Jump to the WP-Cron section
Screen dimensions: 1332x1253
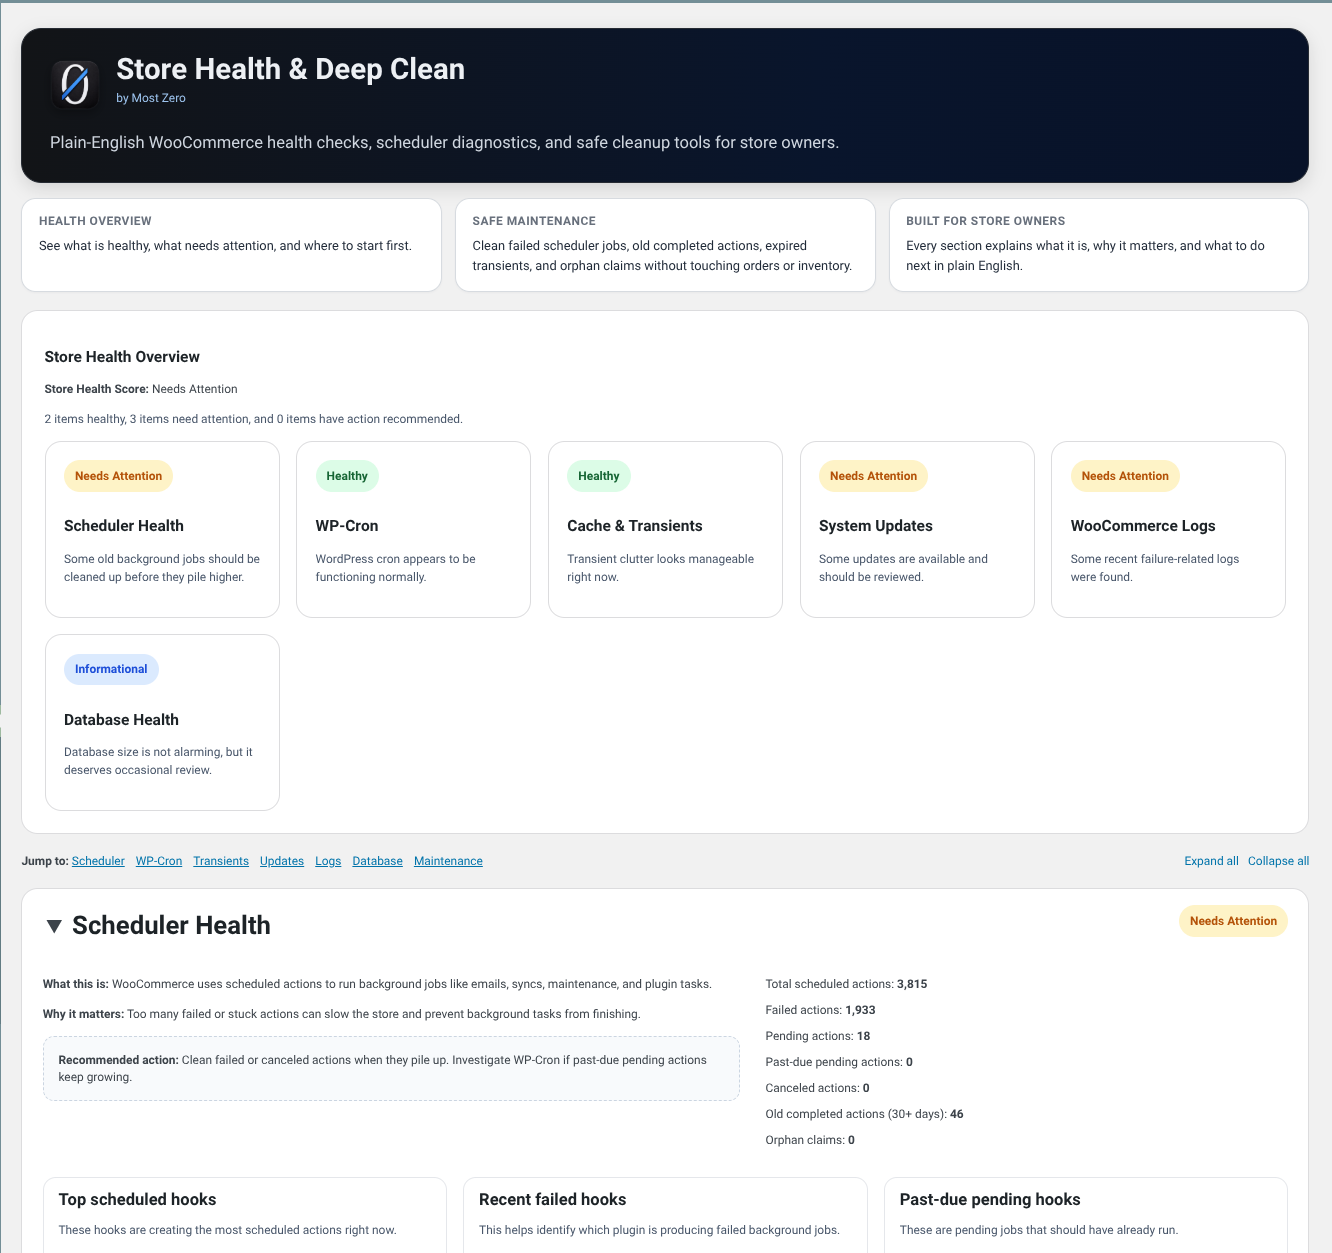[x=158, y=860]
